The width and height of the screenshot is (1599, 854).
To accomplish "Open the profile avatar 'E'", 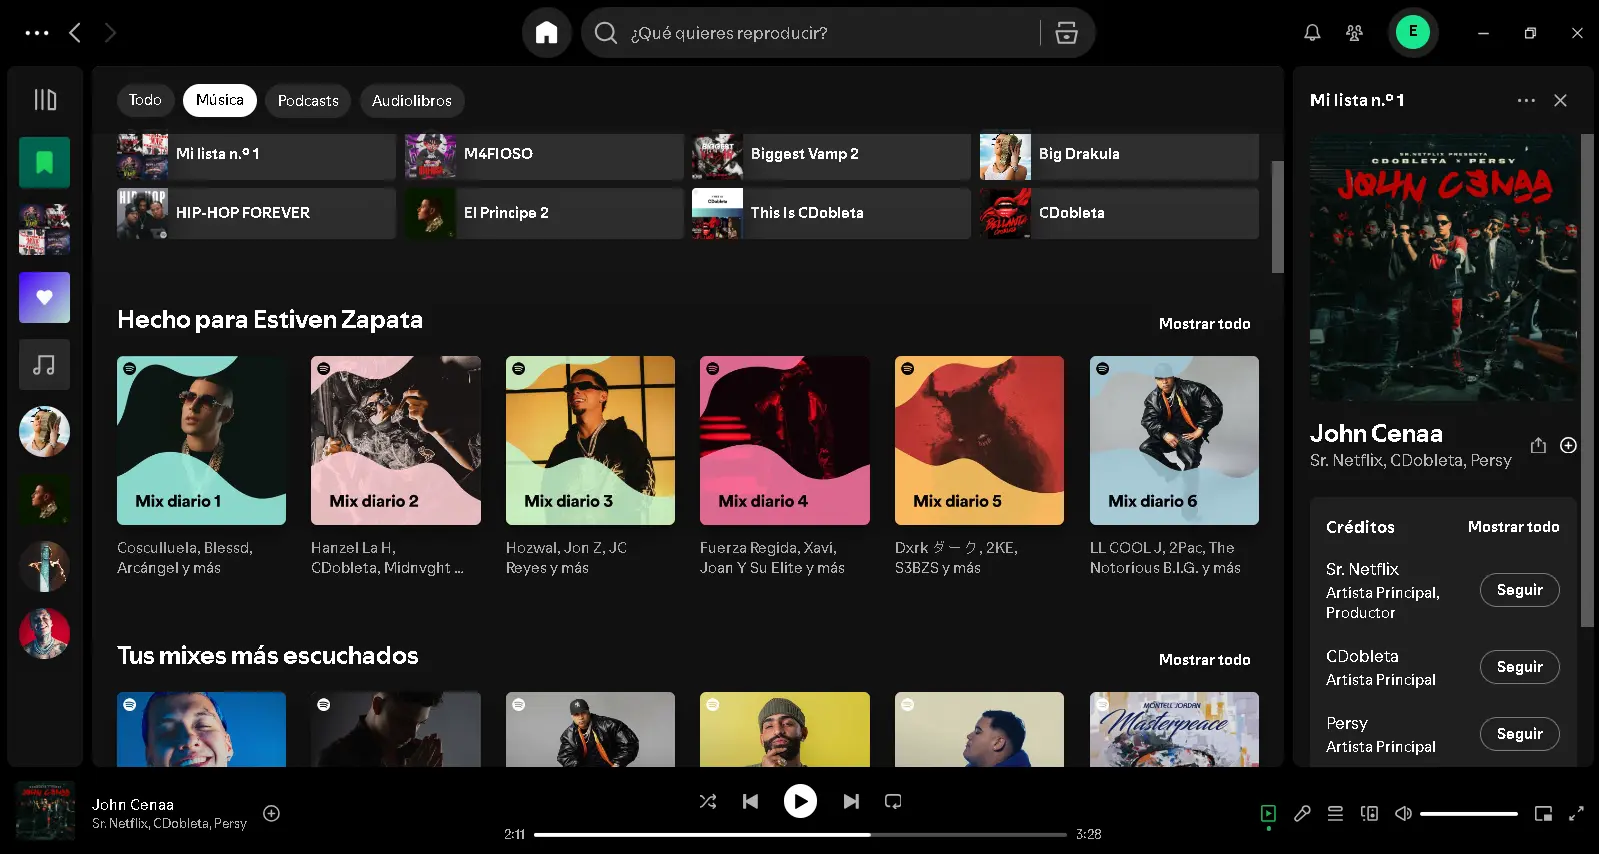I will [x=1412, y=32].
